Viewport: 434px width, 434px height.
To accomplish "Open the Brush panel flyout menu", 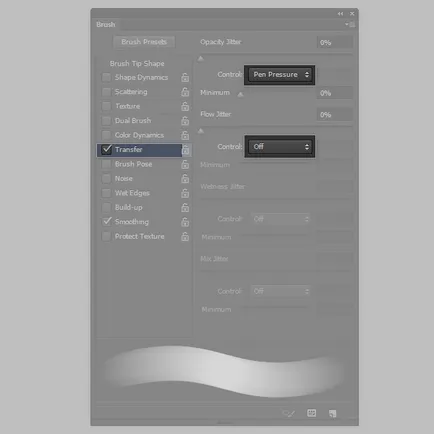I will click(x=350, y=24).
